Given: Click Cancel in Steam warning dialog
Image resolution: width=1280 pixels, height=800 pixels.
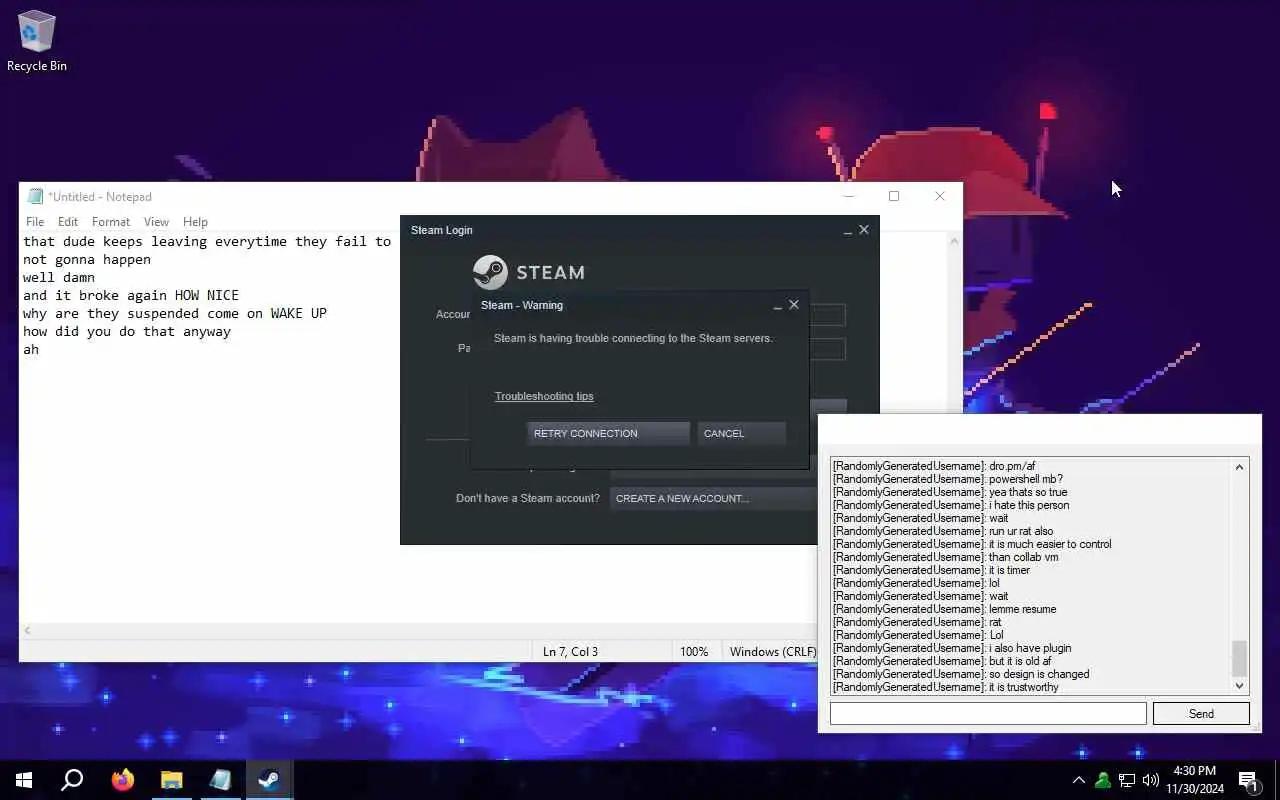Looking at the screenshot, I should point(741,433).
